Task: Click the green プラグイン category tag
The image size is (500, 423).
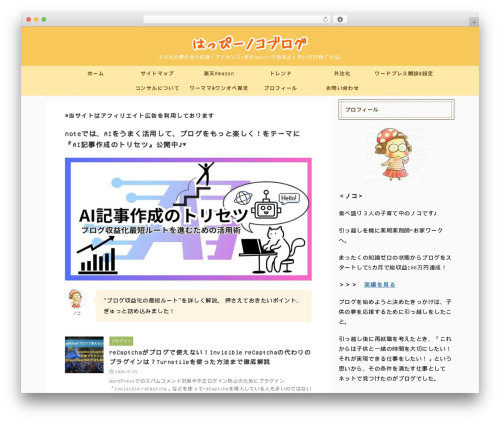Action: [121, 341]
